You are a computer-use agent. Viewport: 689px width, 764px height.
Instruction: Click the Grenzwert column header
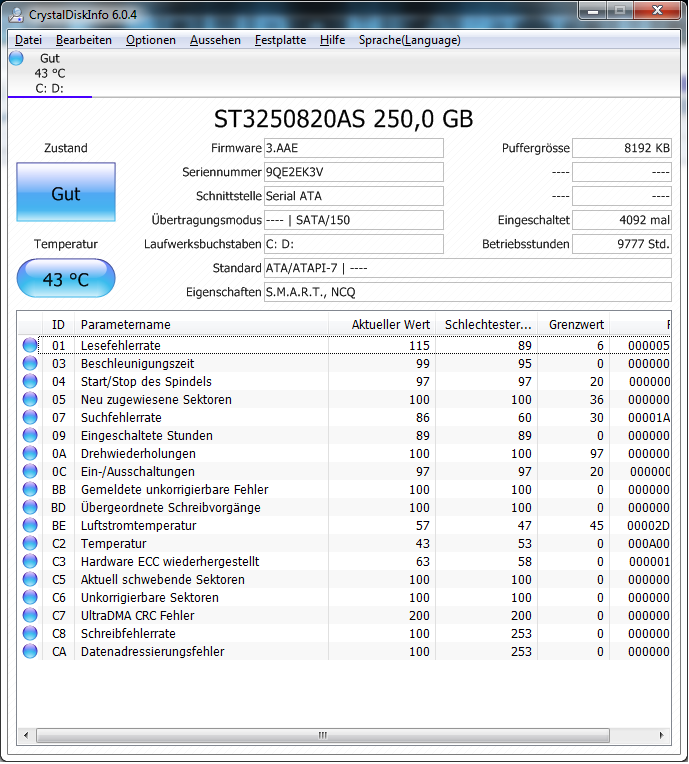tap(574, 325)
